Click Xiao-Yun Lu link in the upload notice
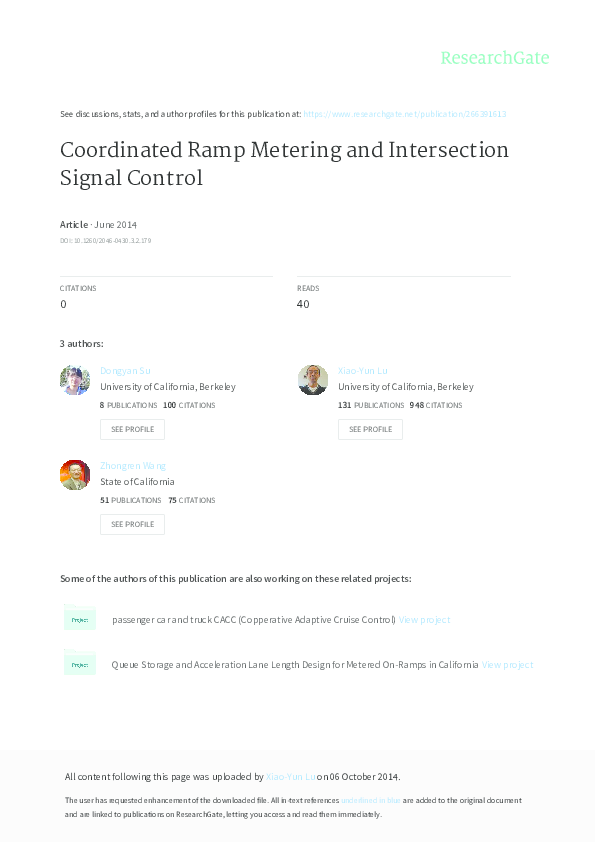 290,776
